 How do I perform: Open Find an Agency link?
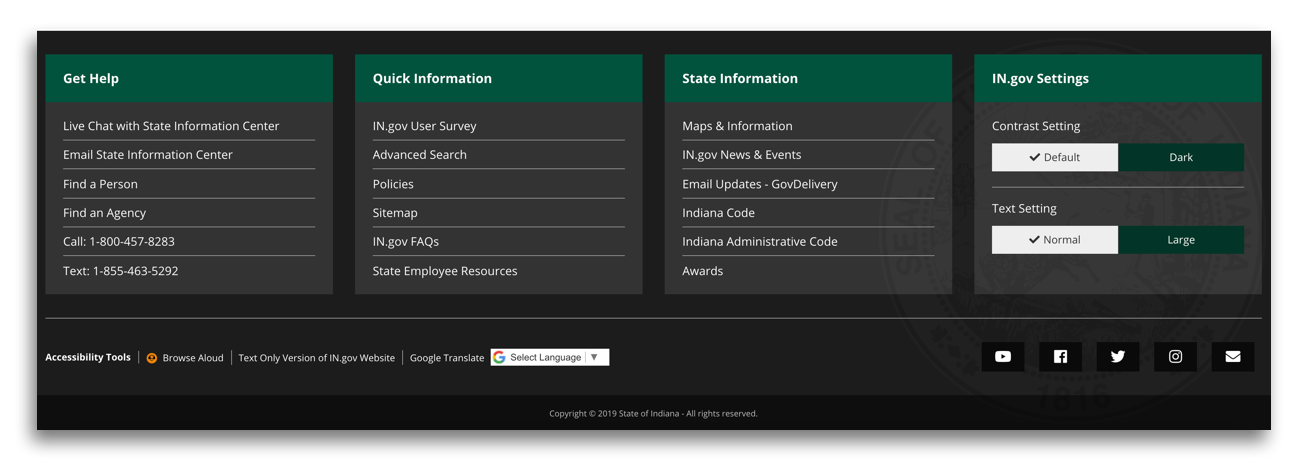coord(104,213)
